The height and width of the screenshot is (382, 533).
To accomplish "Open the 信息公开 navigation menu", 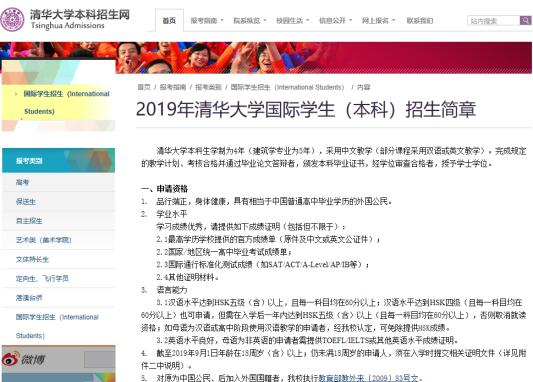I will coord(332,21).
